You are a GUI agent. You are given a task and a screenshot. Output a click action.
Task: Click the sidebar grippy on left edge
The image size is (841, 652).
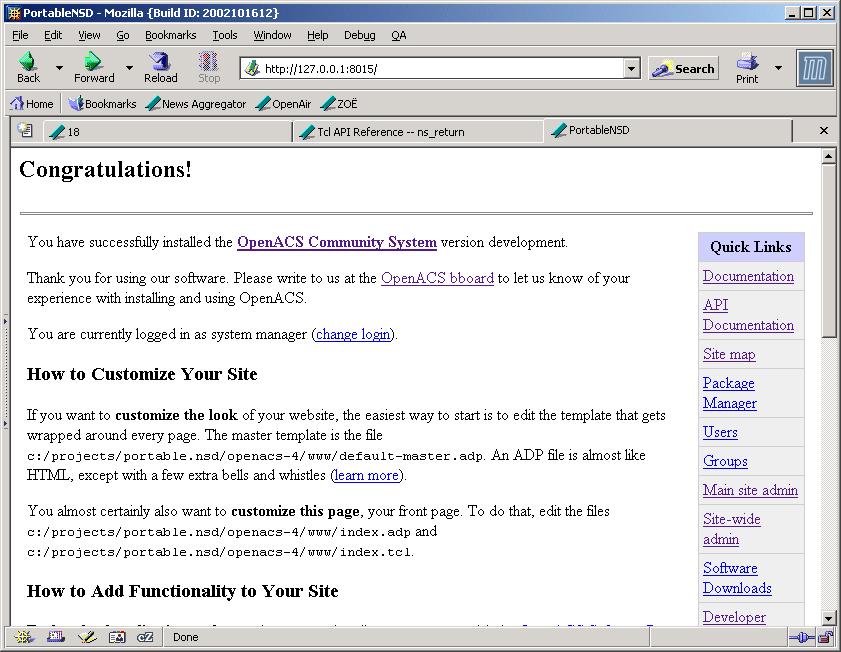(x=5, y=373)
